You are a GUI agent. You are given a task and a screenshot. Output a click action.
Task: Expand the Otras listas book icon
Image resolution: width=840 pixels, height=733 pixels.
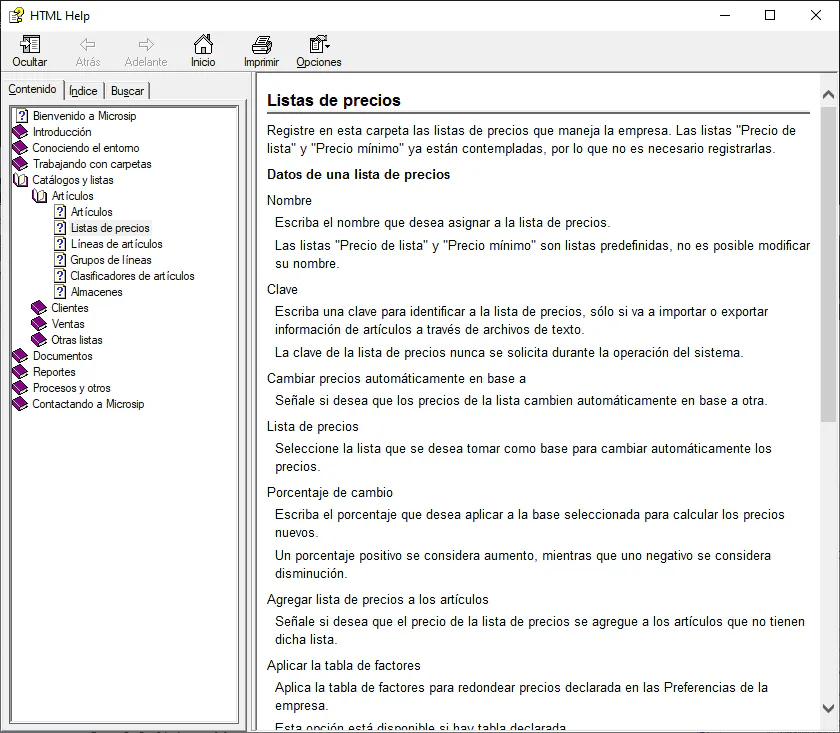[x=39, y=340]
